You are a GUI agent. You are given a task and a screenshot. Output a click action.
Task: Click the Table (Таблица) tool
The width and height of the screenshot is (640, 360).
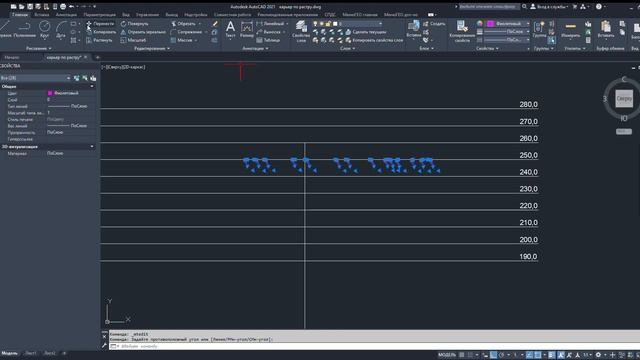268,40
